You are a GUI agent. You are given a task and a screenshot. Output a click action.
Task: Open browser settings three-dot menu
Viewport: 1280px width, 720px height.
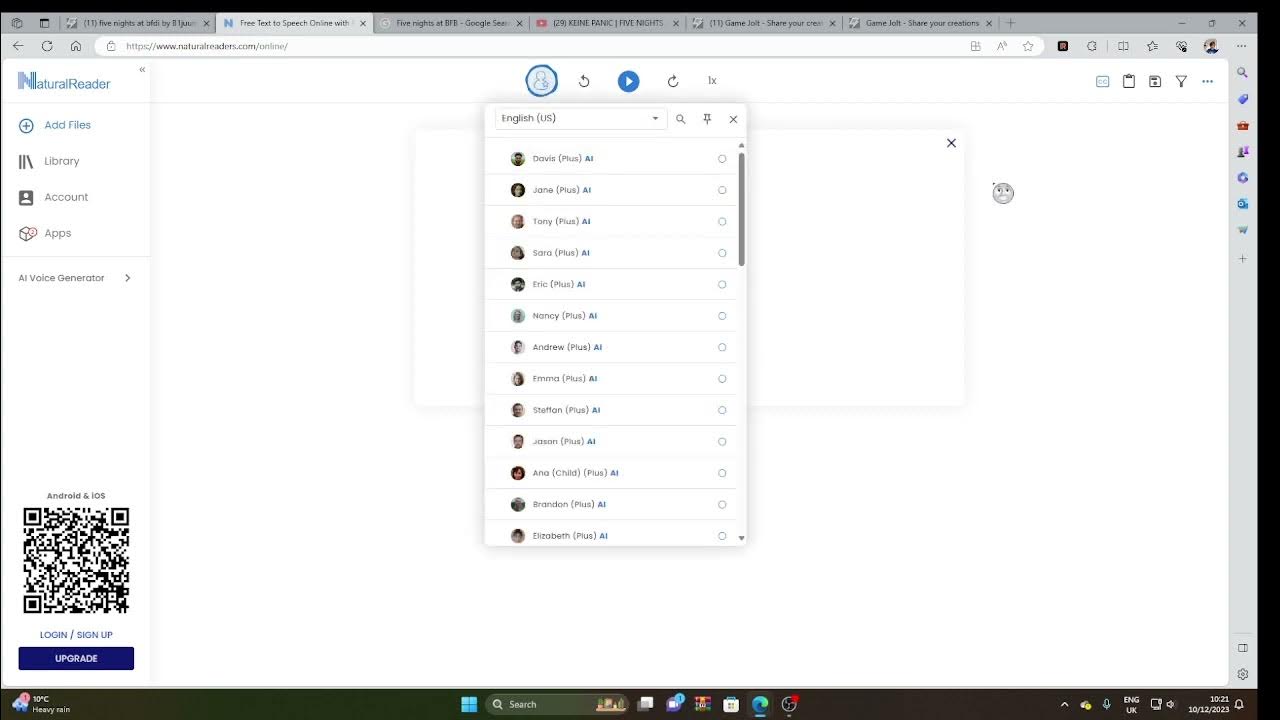[1241, 46]
